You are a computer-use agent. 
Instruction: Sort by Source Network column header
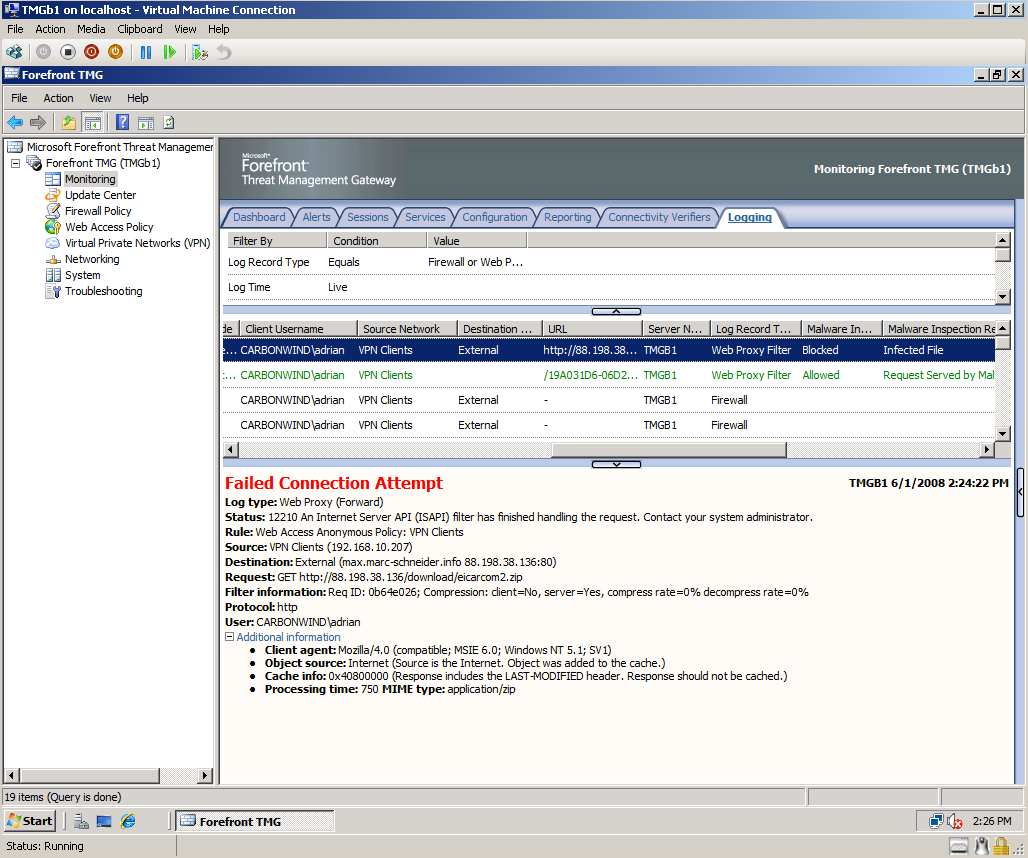pos(407,328)
